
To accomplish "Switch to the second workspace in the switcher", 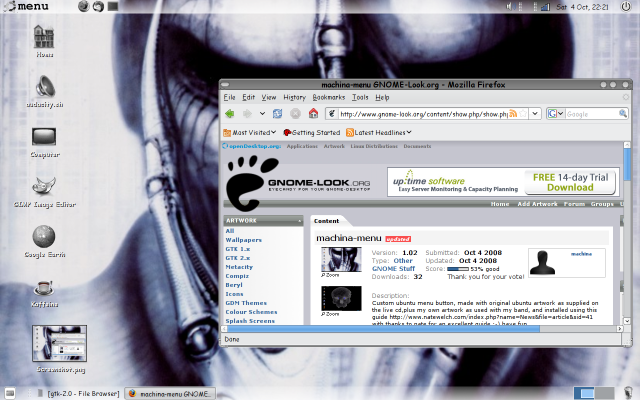I will point(604,393).
